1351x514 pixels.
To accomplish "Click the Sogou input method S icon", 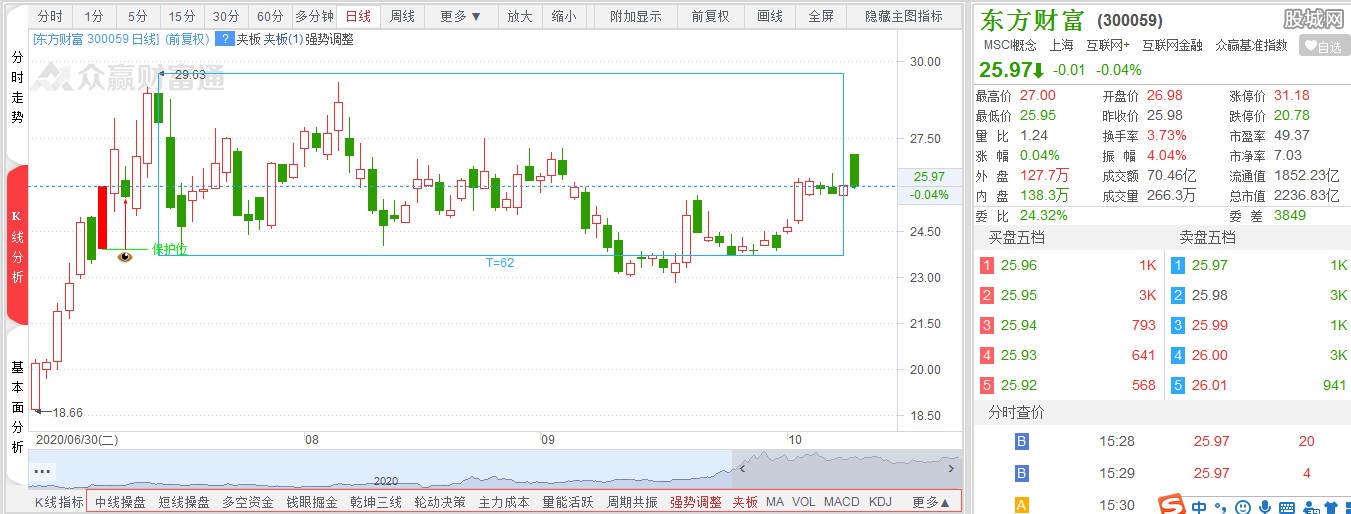I will [x=1171, y=504].
